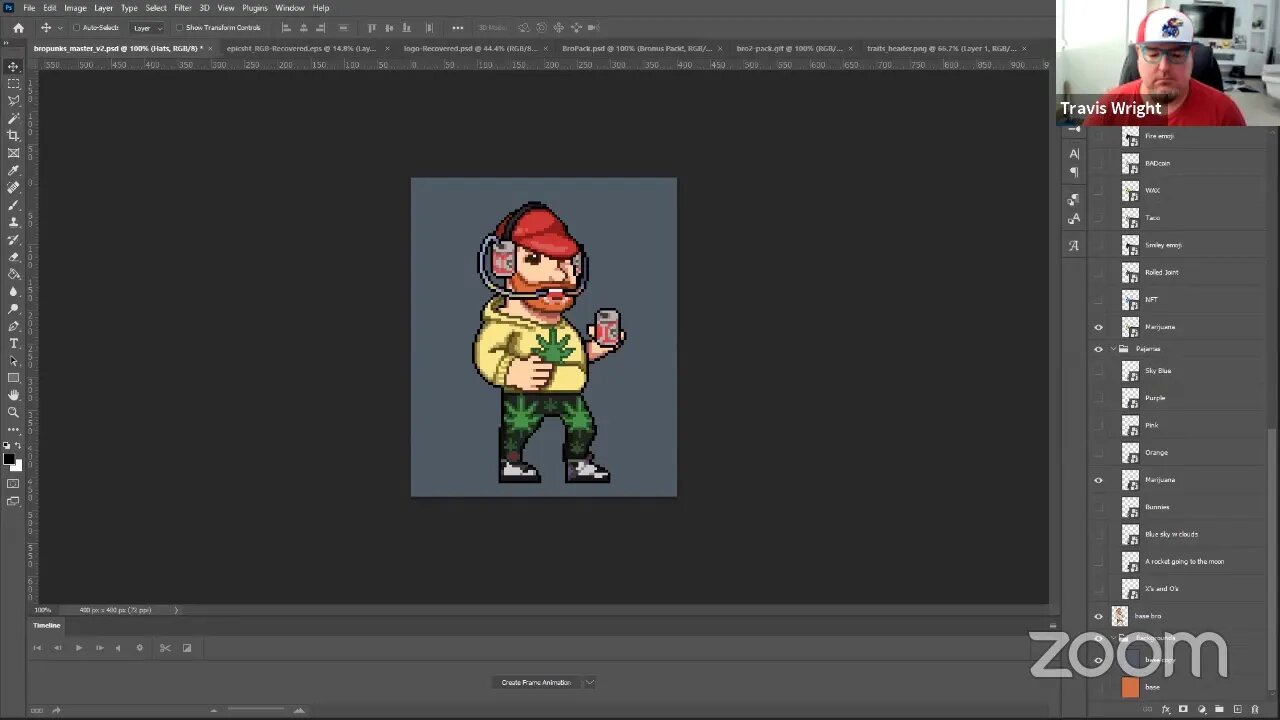Select the Brush tool

13,205
